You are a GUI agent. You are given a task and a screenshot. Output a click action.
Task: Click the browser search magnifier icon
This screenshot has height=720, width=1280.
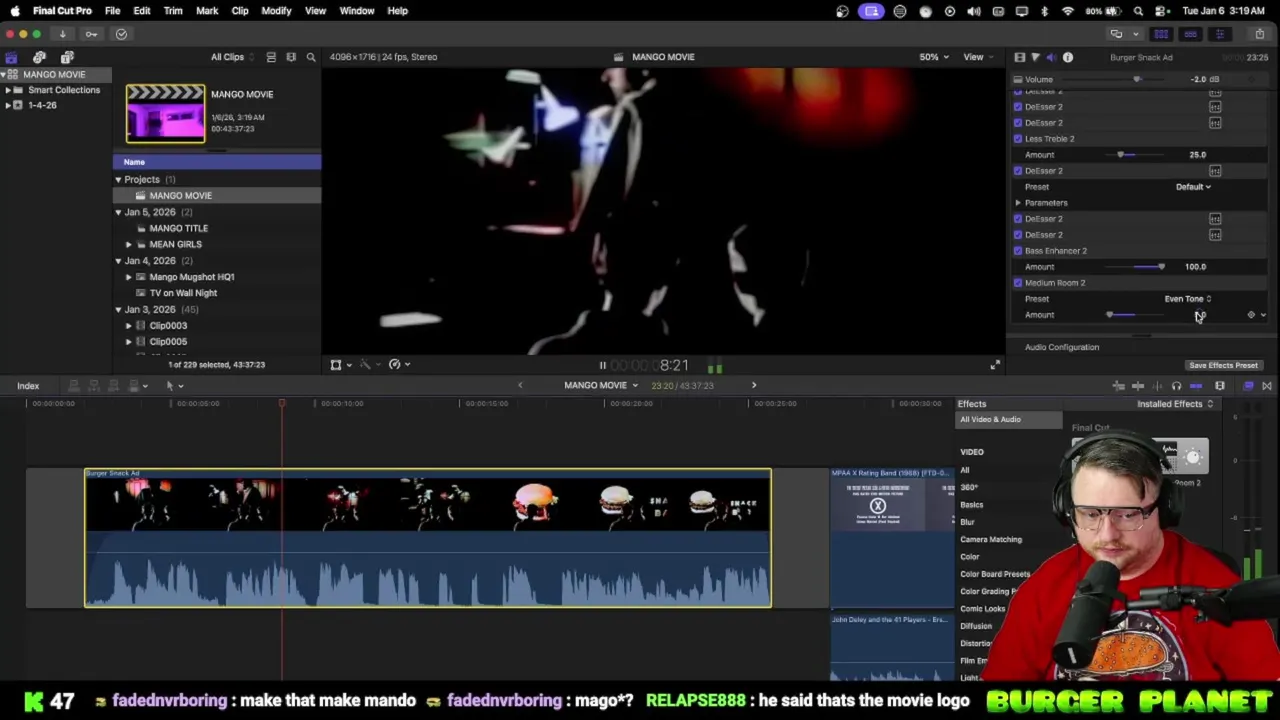(311, 57)
